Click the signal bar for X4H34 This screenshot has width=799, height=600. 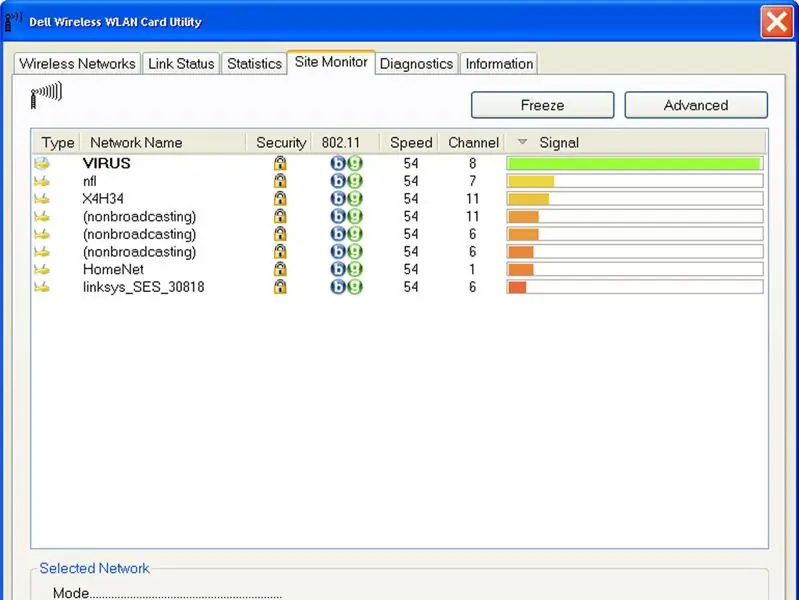pos(528,199)
